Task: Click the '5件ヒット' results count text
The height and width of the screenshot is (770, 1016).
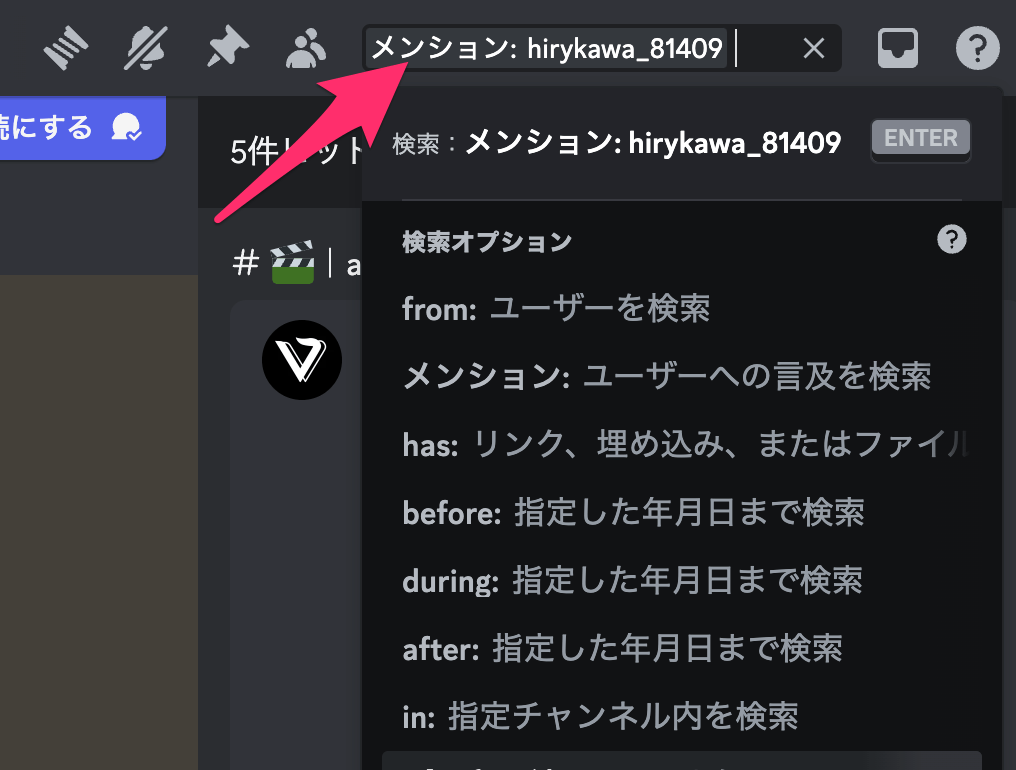Action: click(x=295, y=152)
